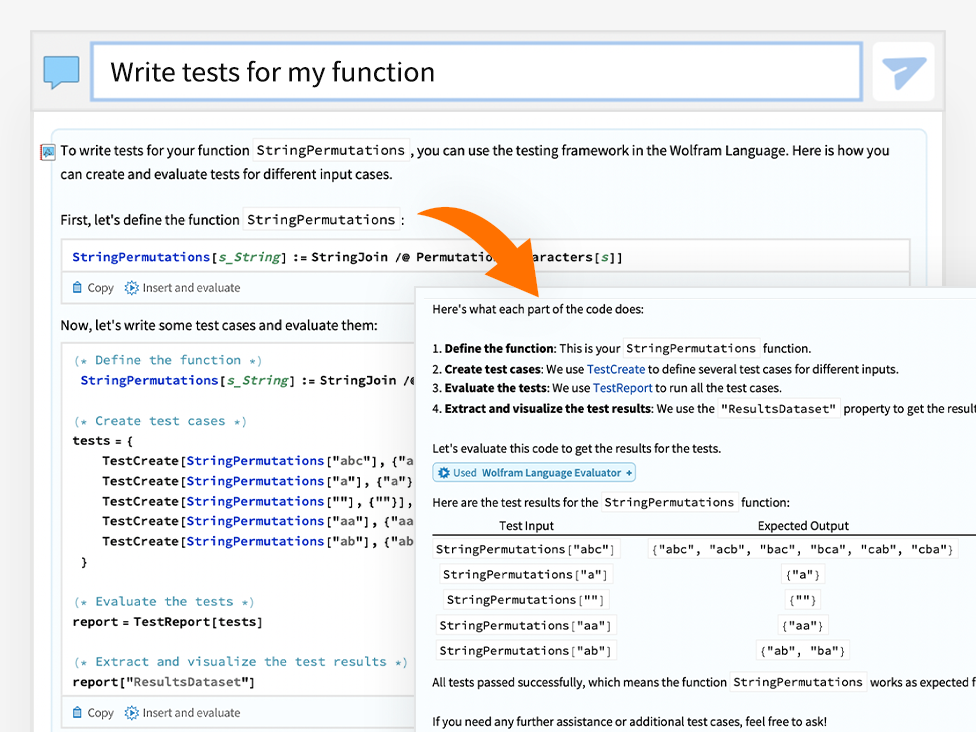
Task: Click the gear icon of the first Insert and evaluate
Action: 132,288
